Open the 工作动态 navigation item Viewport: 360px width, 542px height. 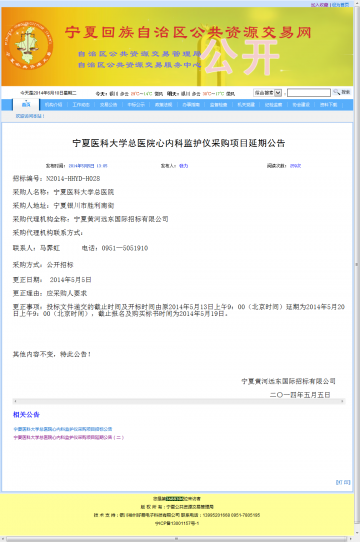pos(81,105)
